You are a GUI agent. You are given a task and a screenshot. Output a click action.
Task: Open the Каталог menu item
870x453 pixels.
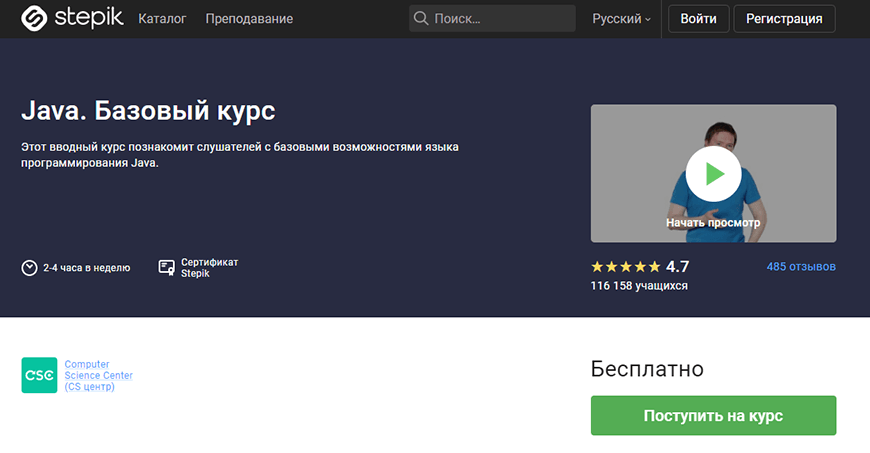coord(162,19)
